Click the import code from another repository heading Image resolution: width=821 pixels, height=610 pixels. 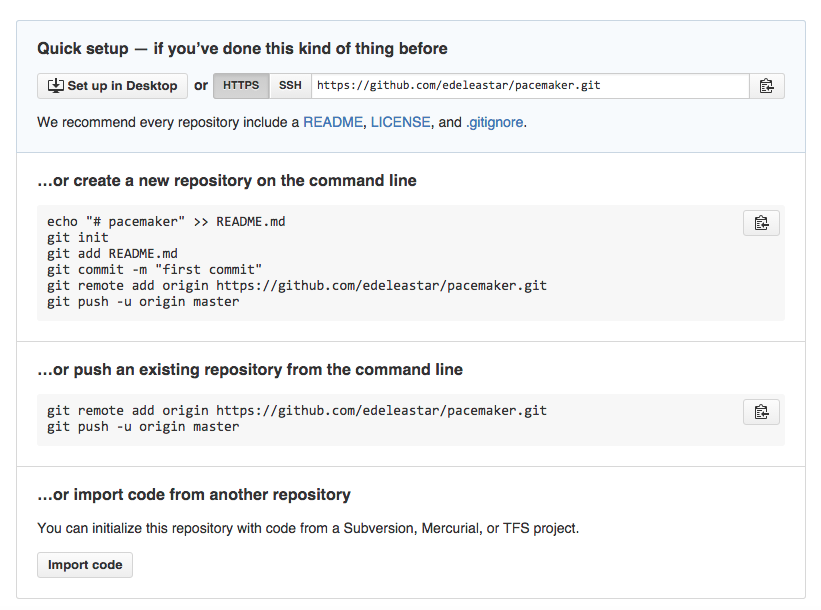coord(194,495)
